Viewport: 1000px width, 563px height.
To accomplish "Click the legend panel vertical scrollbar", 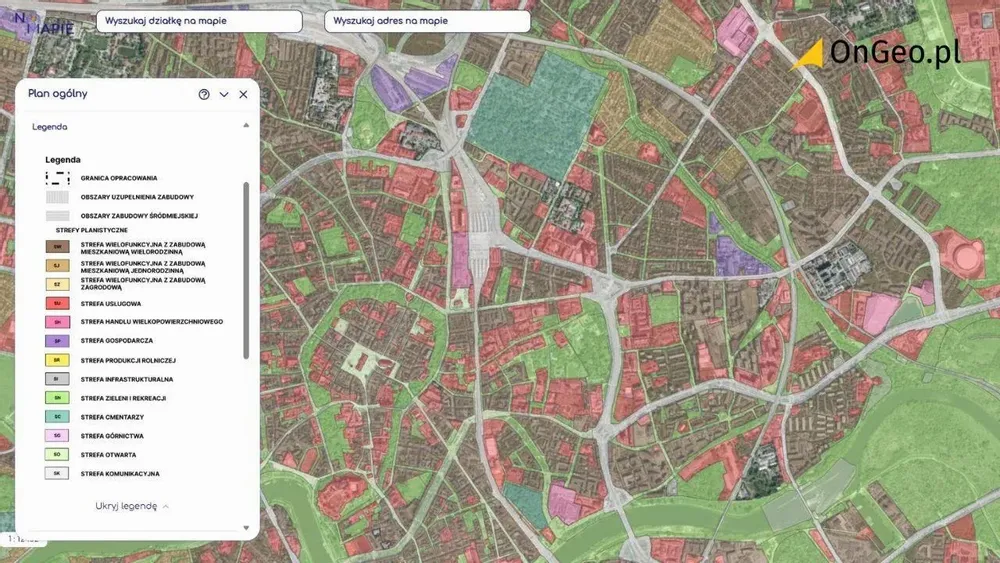I will [246, 271].
